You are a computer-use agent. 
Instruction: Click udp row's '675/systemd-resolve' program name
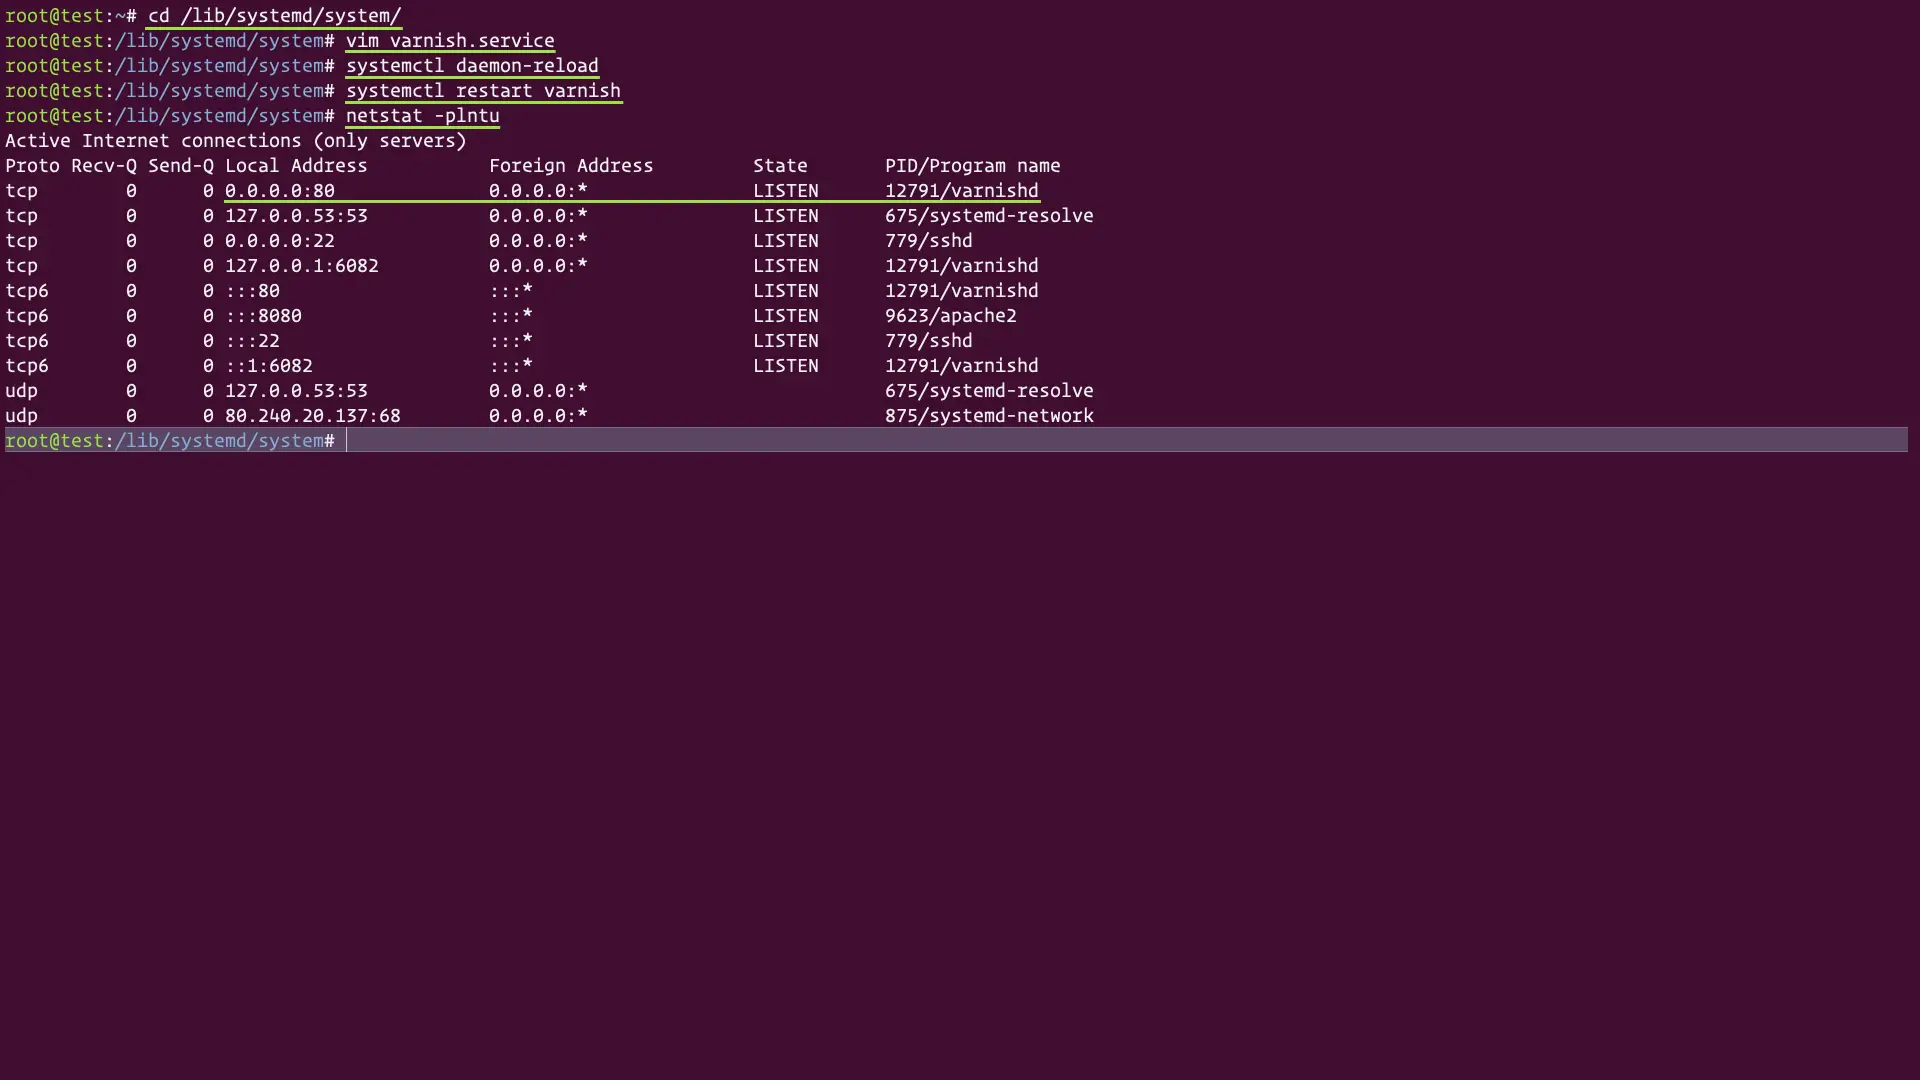pyautogui.click(x=989, y=391)
